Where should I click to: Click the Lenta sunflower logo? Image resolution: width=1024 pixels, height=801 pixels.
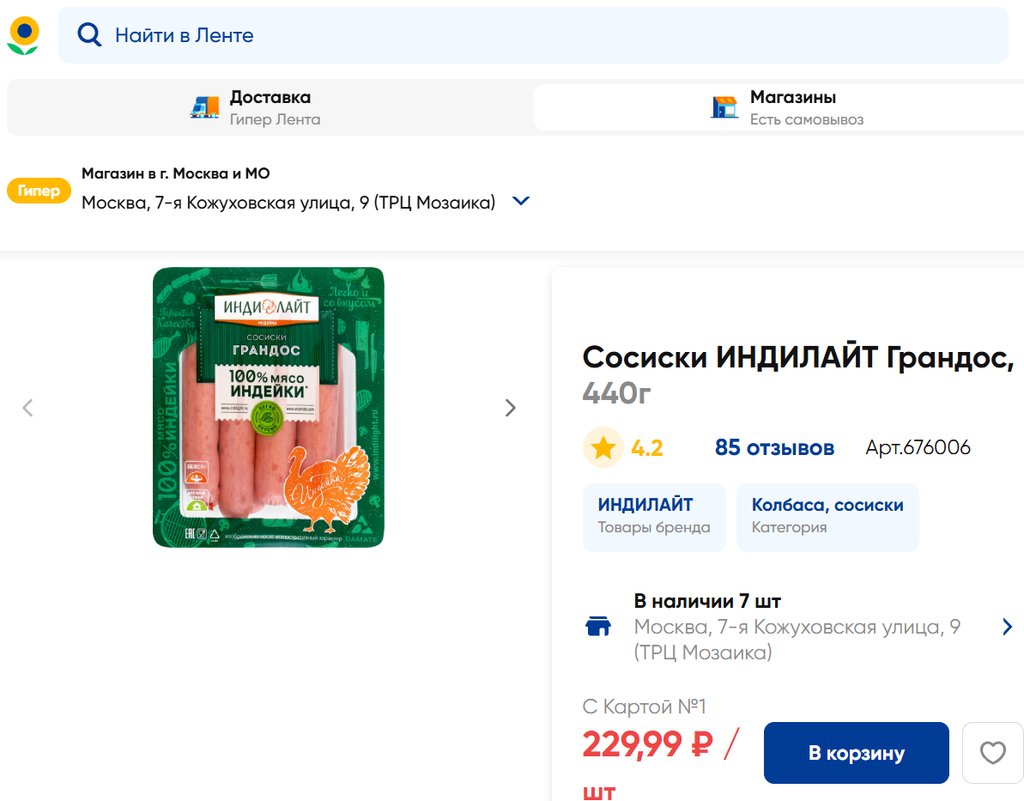pyautogui.click(x=23, y=35)
